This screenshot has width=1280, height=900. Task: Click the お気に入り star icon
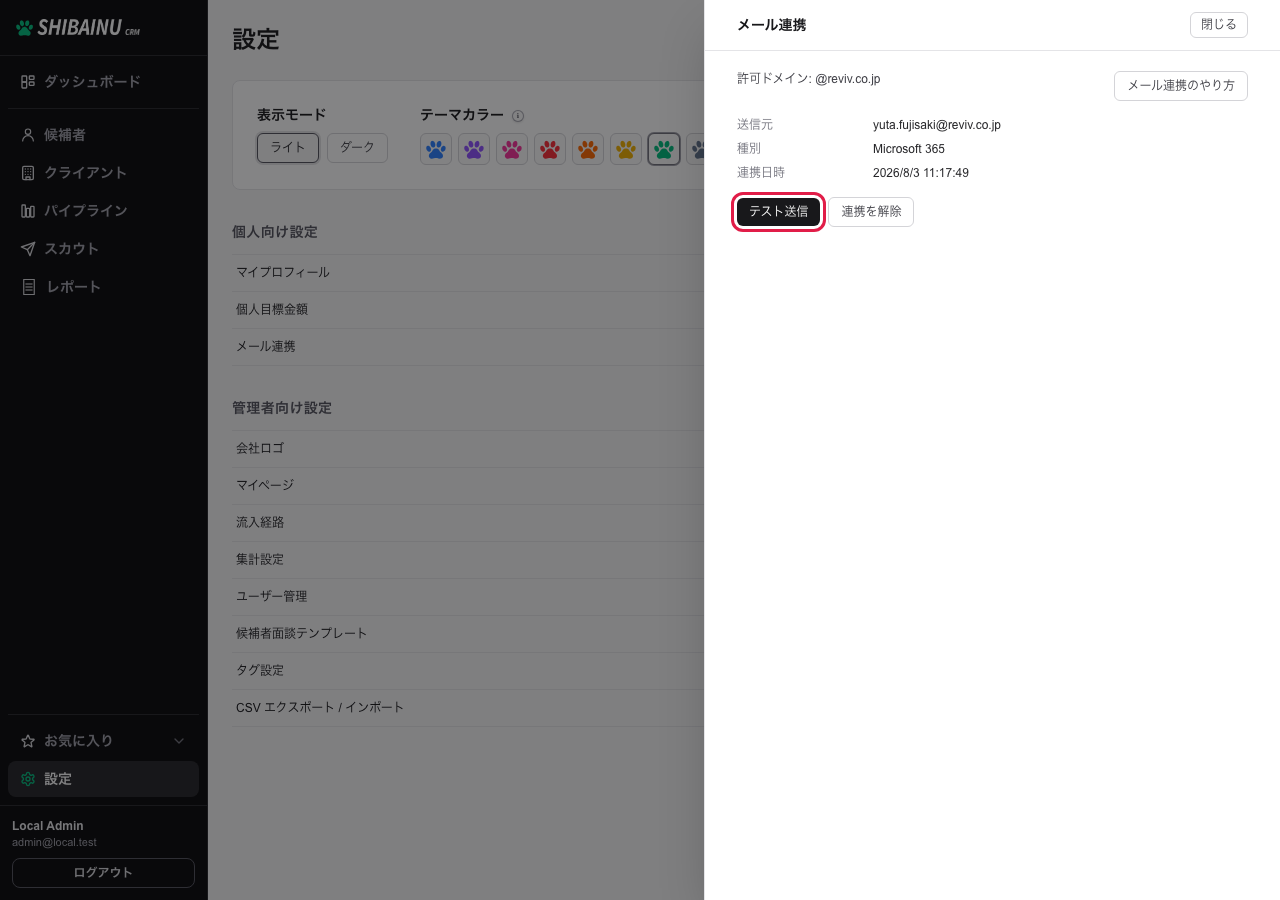click(x=28, y=741)
